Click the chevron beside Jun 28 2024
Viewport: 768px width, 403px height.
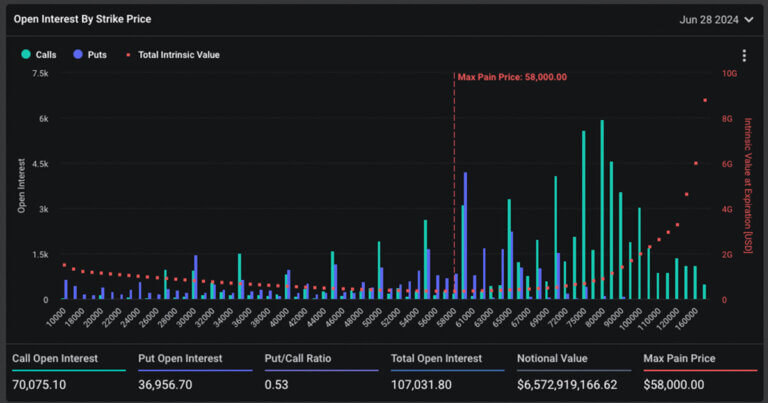click(751, 19)
